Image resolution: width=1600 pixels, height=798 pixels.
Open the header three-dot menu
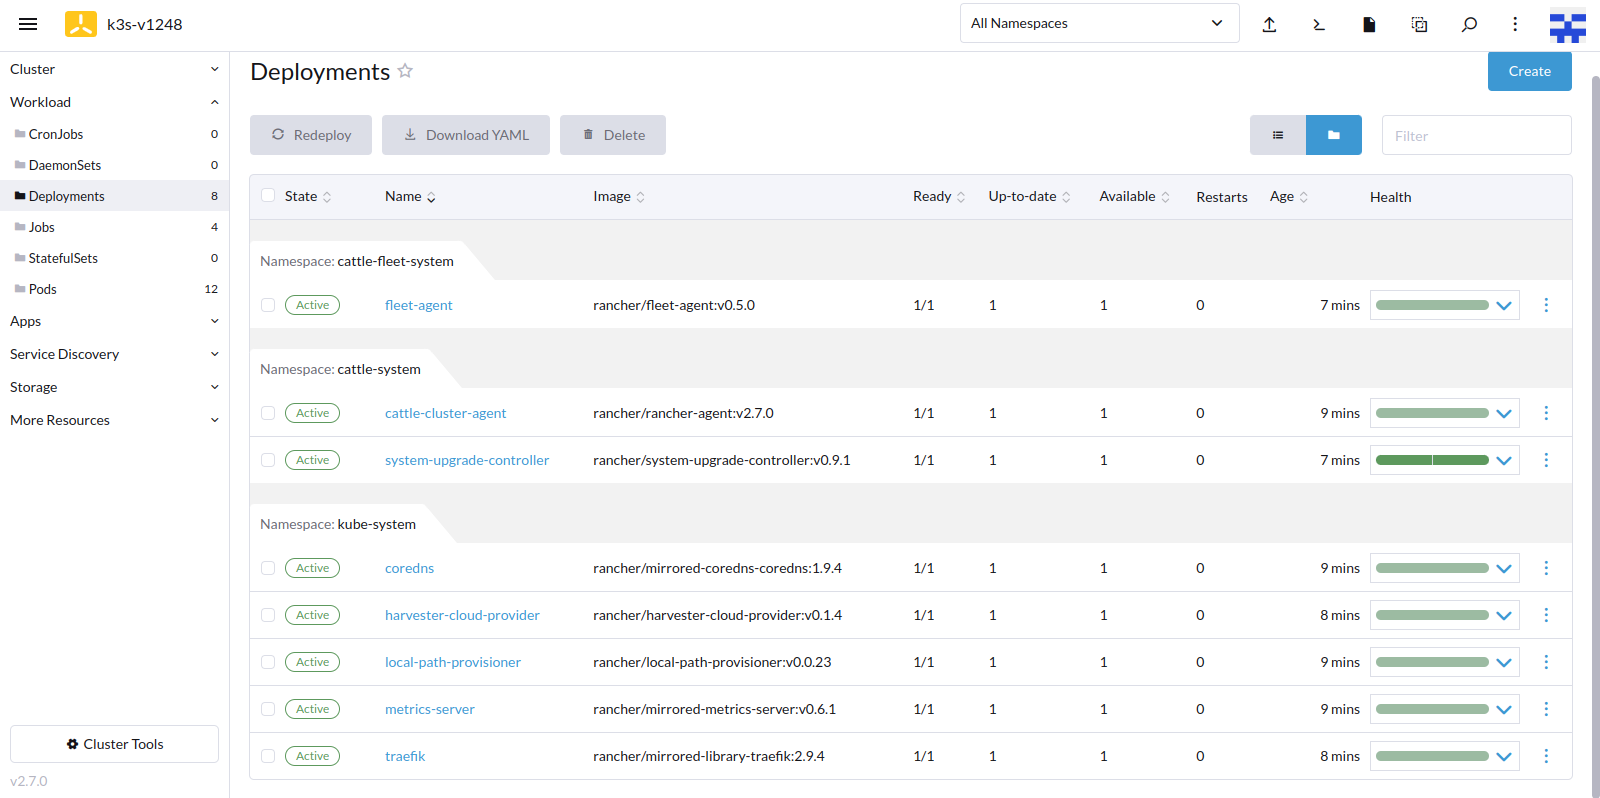[x=1515, y=24]
